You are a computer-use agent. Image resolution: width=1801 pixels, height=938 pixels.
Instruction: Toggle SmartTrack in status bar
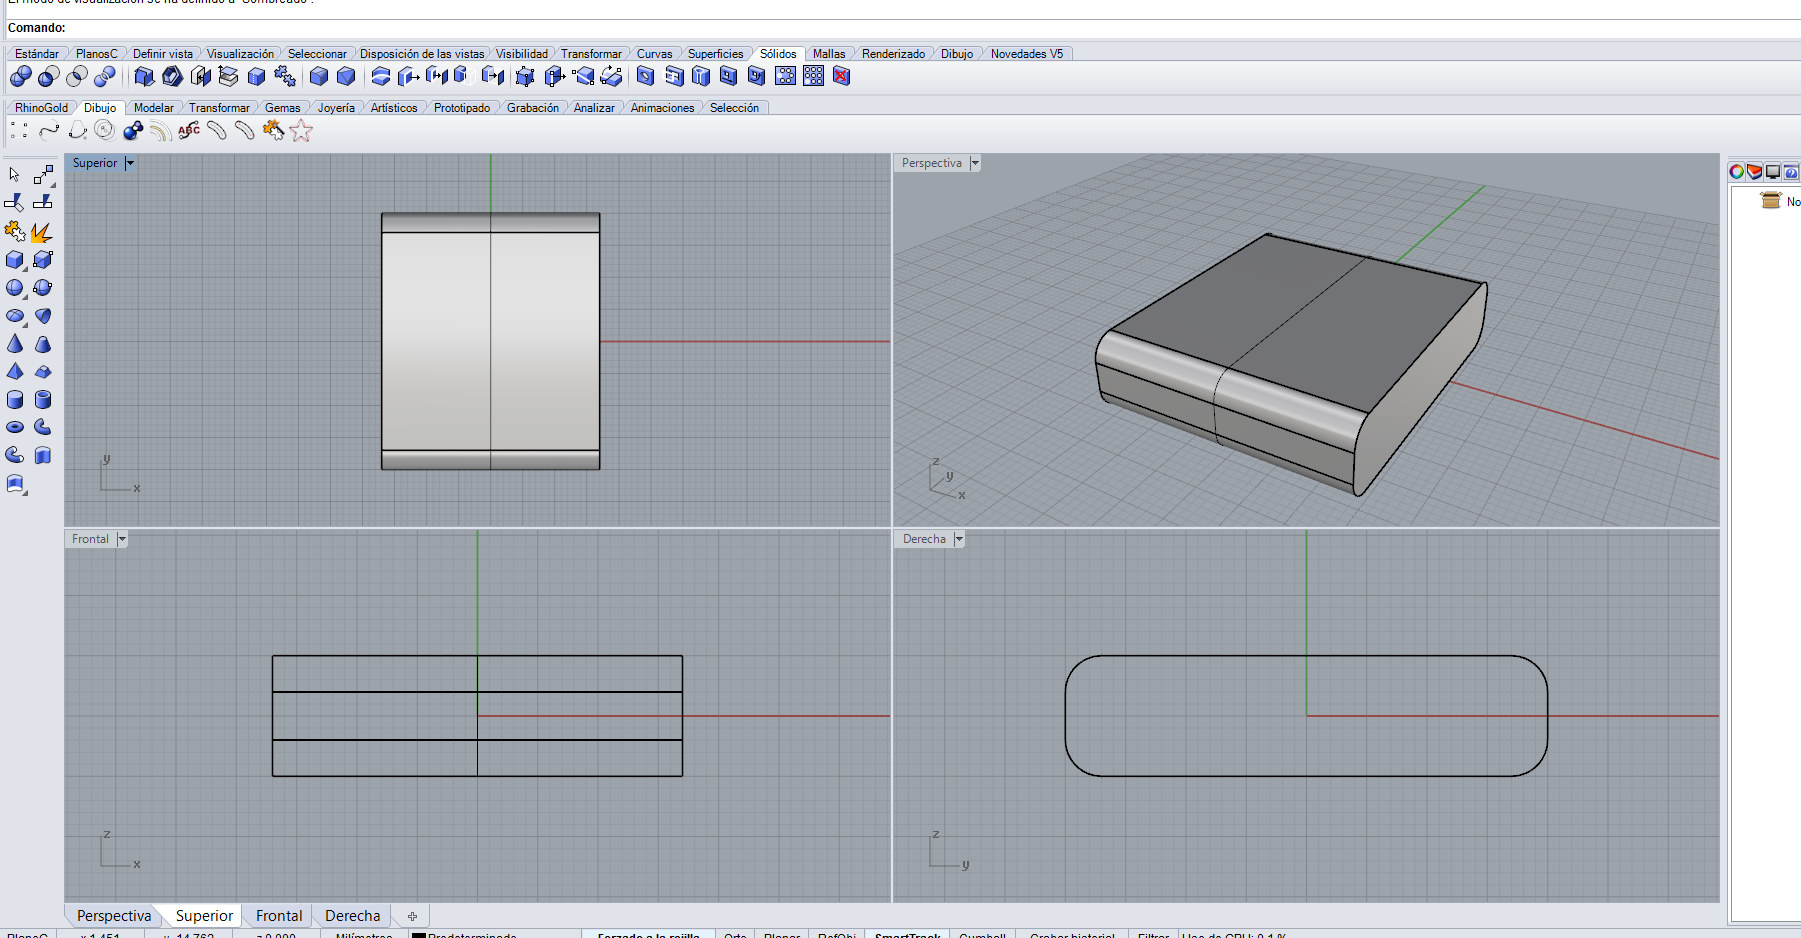pyautogui.click(x=907, y=935)
